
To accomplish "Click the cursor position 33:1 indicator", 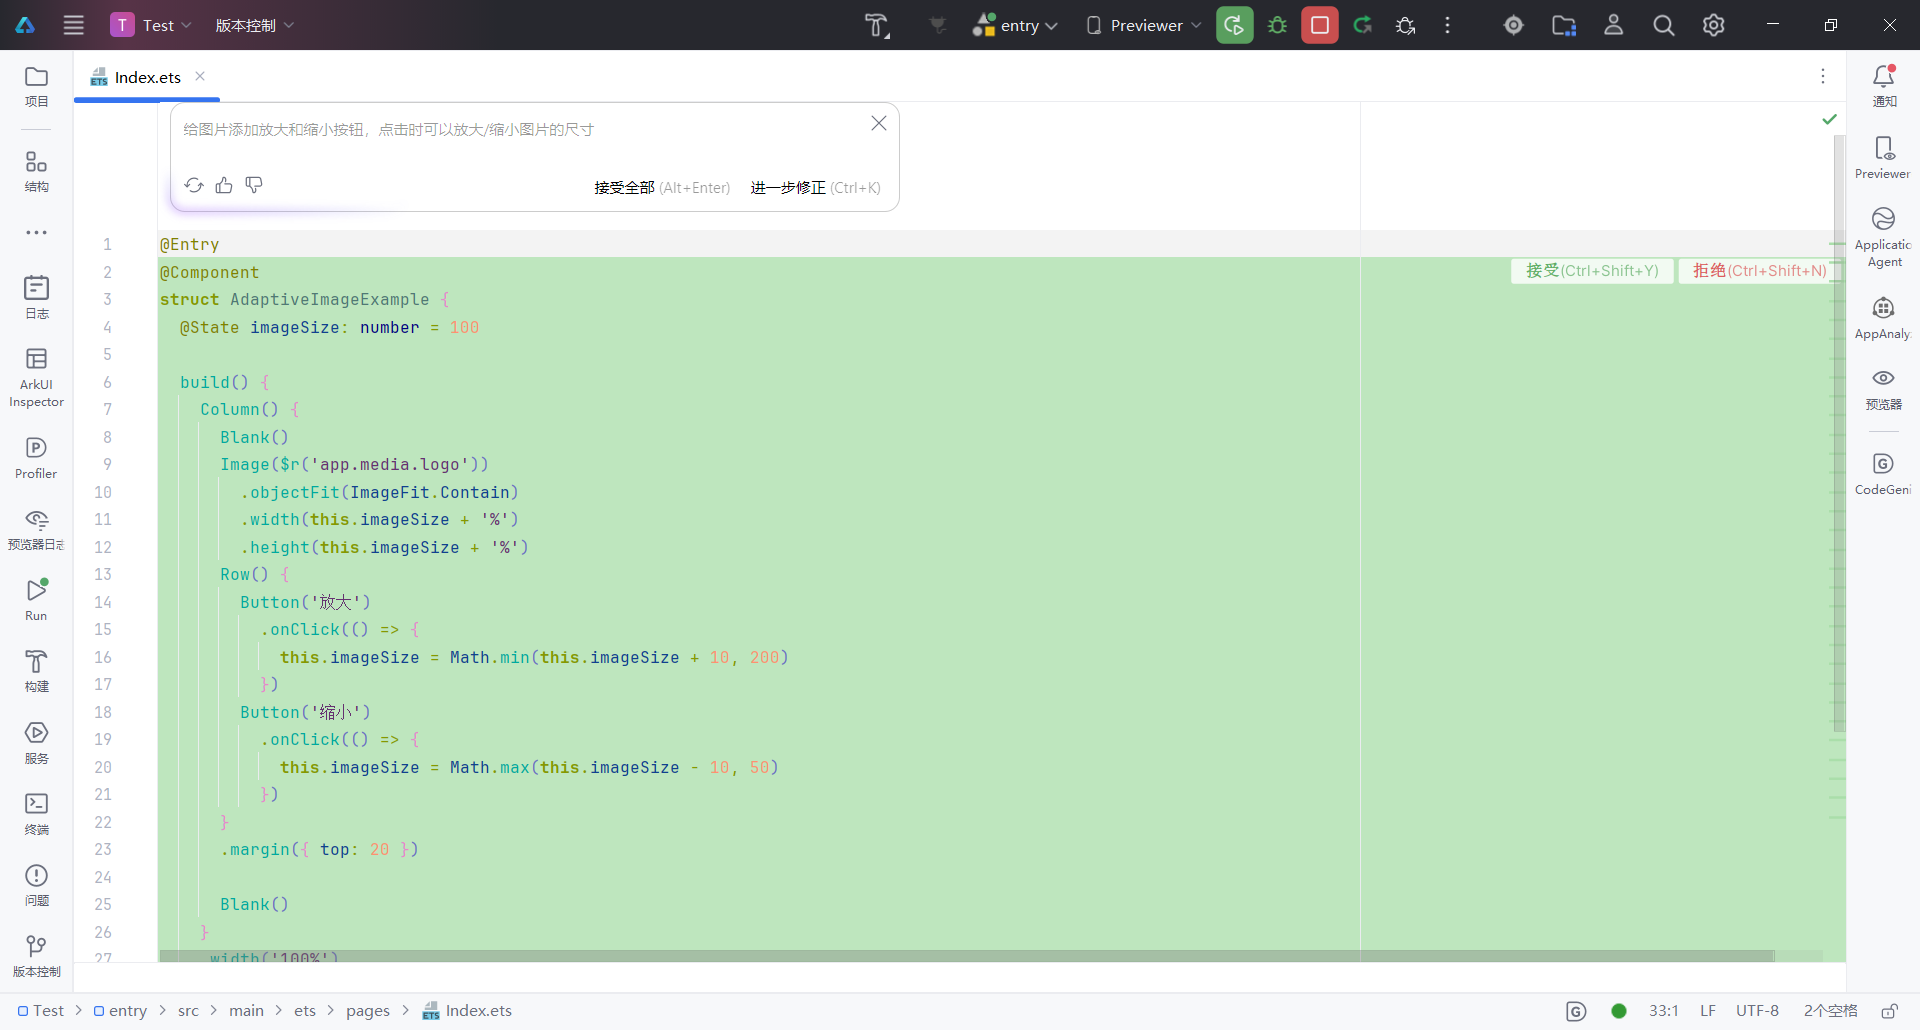I will tap(1664, 1011).
